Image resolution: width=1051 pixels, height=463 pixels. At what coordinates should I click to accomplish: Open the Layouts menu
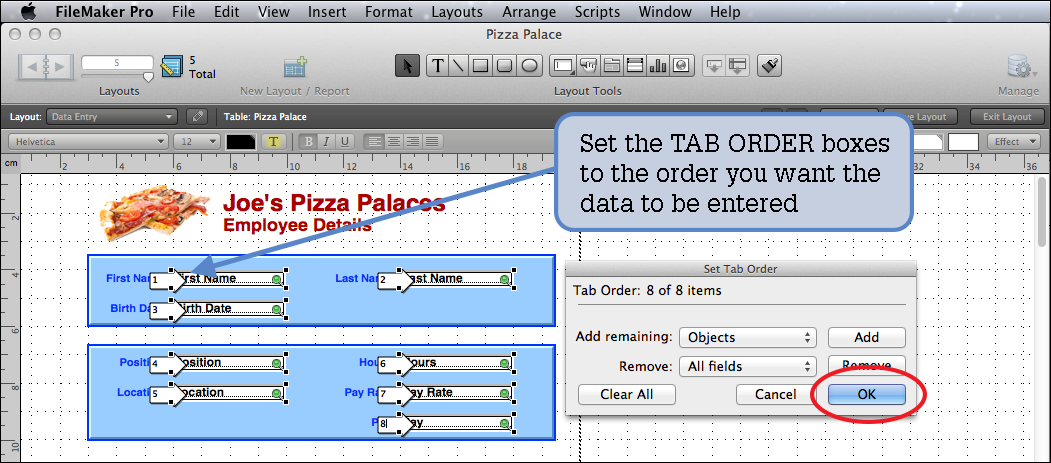457,11
